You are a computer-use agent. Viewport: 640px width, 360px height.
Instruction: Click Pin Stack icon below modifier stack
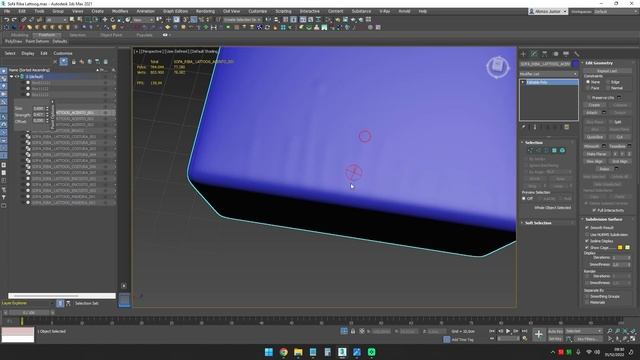524,127
